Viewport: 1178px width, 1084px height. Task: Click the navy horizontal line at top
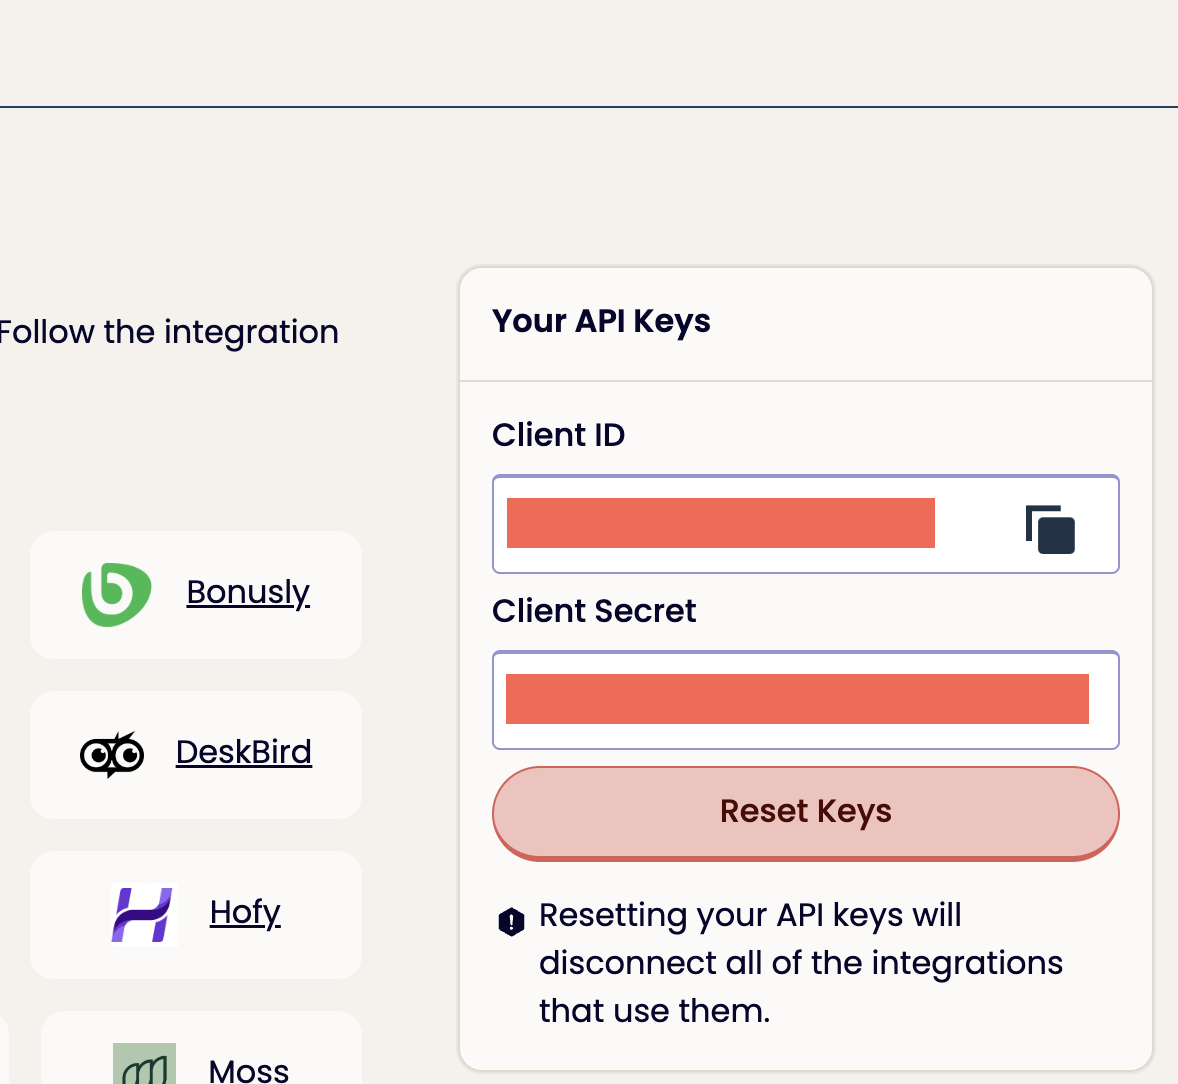[589, 107]
